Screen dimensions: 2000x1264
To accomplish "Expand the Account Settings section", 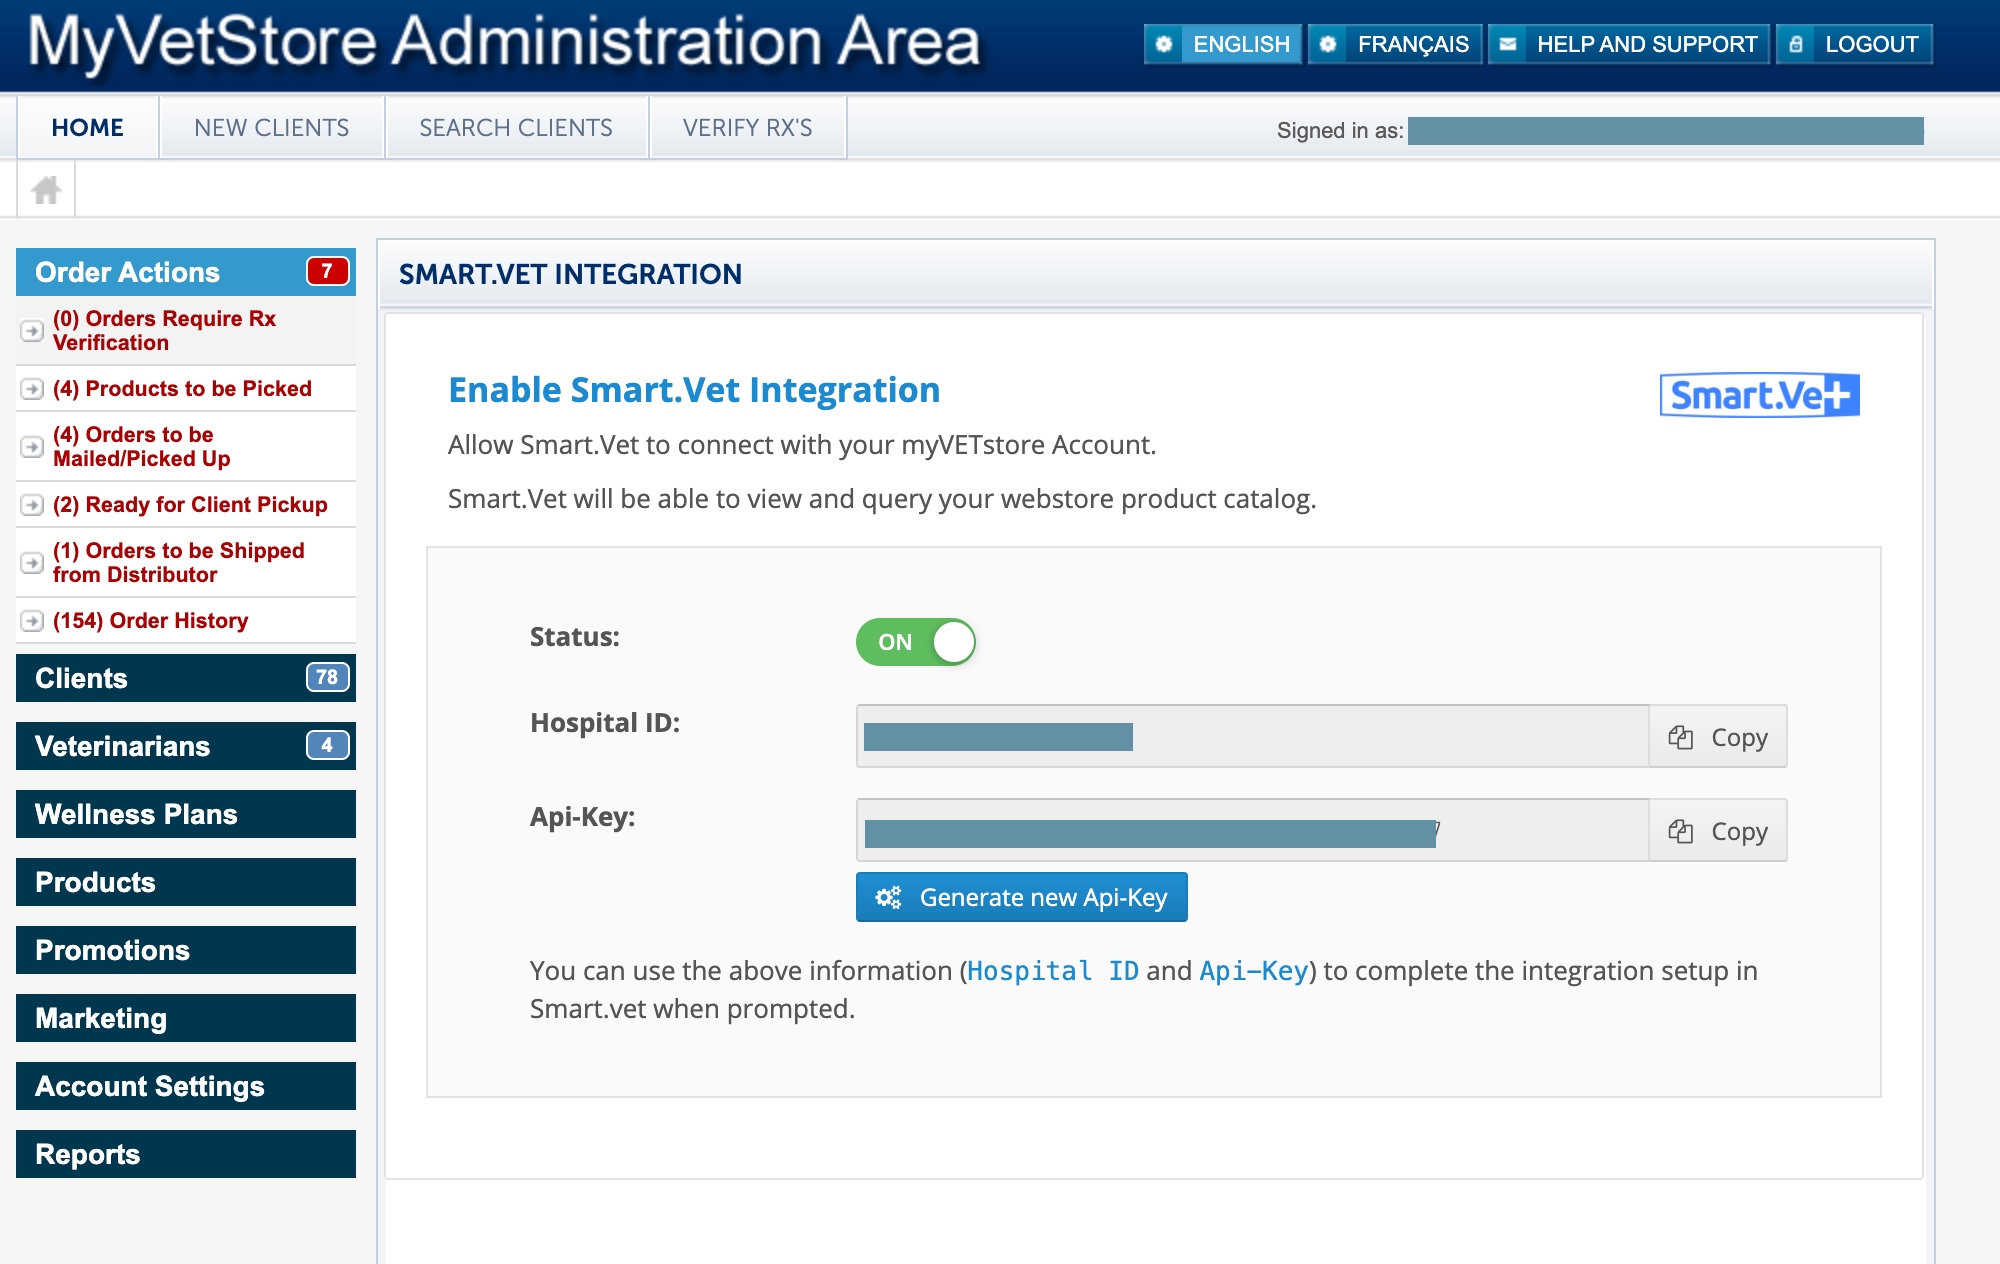I will [185, 1086].
